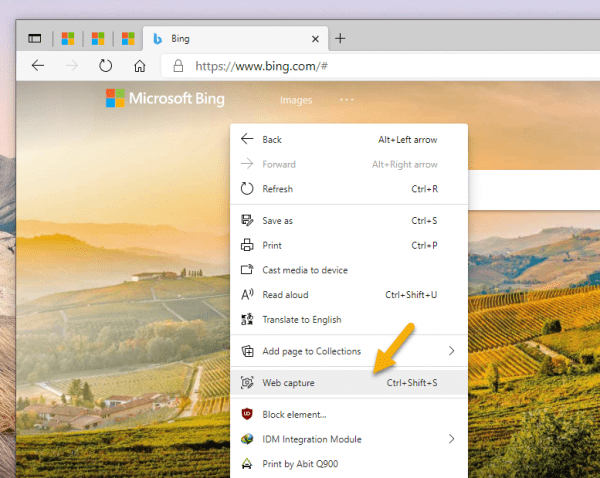The image size is (600, 478).
Task: Open the vertical tabs panel icon
Action: point(34,38)
